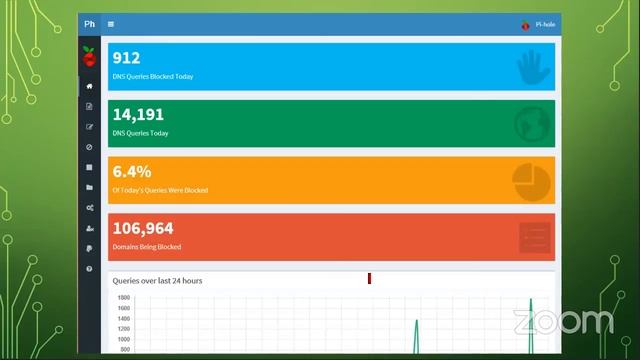
Task: Toggle the hamburger sidebar menu button
Action: pos(111,24)
